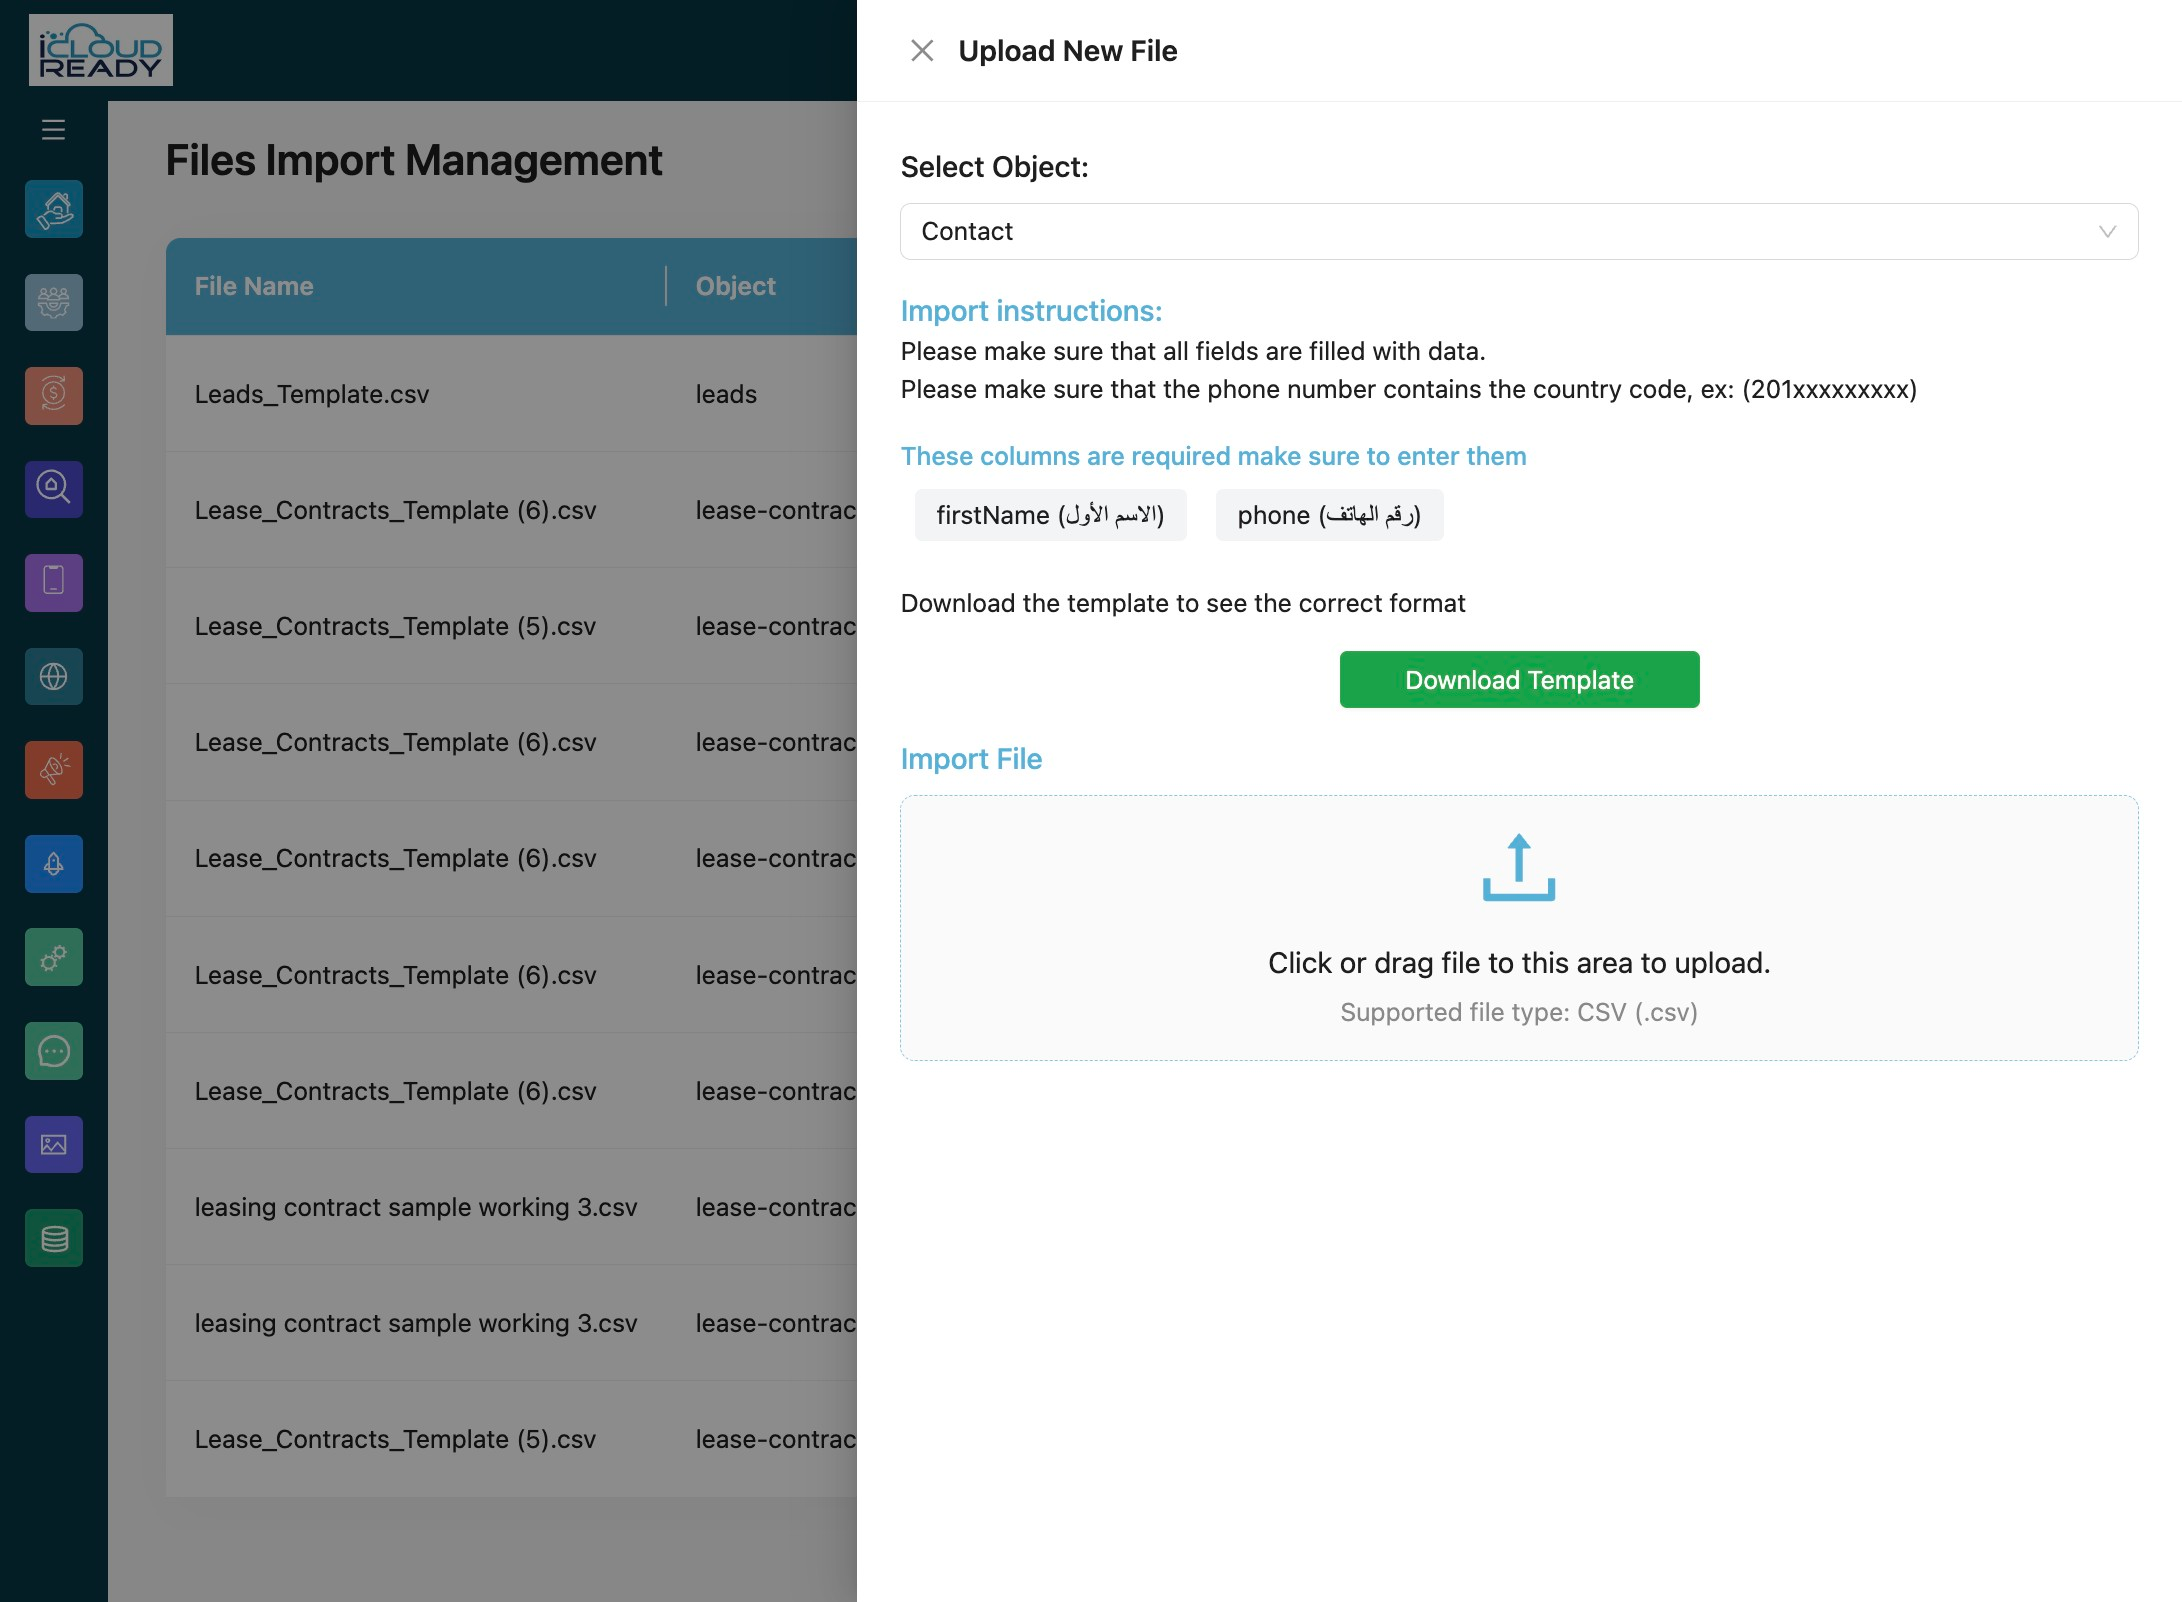Screen dimensions: 2182x1602
Task: Click the firstName required column tag
Action: tap(1050, 515)
